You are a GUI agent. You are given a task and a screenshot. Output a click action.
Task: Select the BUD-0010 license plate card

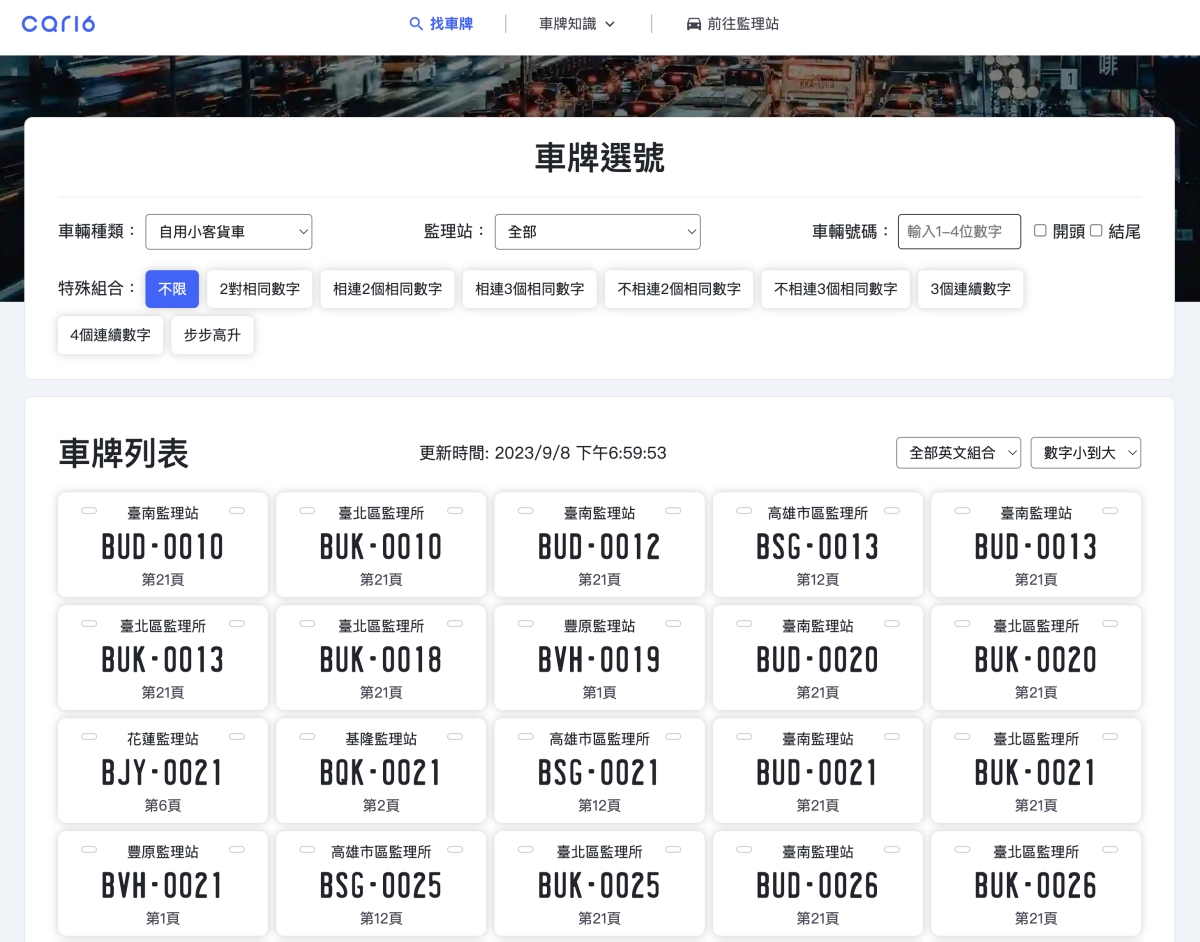pyautogui.click(x=163, y=545)
